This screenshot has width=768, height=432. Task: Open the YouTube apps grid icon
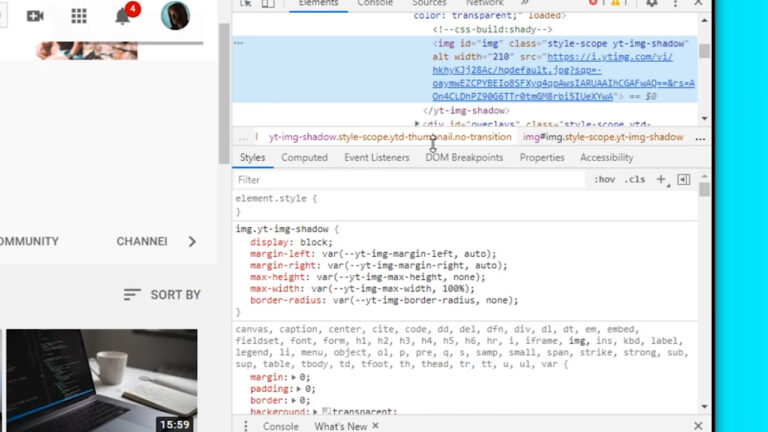click(x=79, y=16)
